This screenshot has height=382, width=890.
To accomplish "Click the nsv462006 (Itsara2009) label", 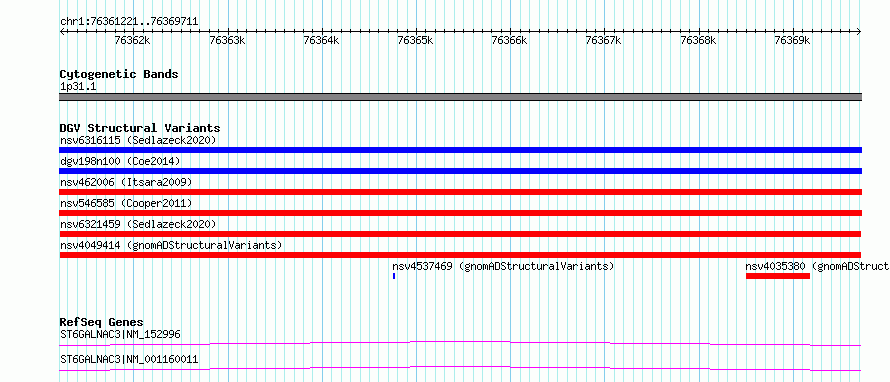I will pyautogui.click(x=126, y=182).
